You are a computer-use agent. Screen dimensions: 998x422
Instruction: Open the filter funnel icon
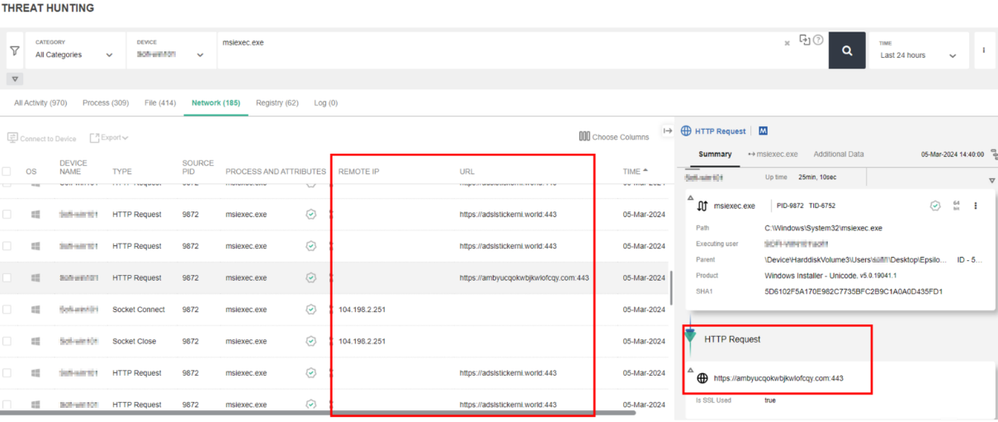[x=15, y=50]
